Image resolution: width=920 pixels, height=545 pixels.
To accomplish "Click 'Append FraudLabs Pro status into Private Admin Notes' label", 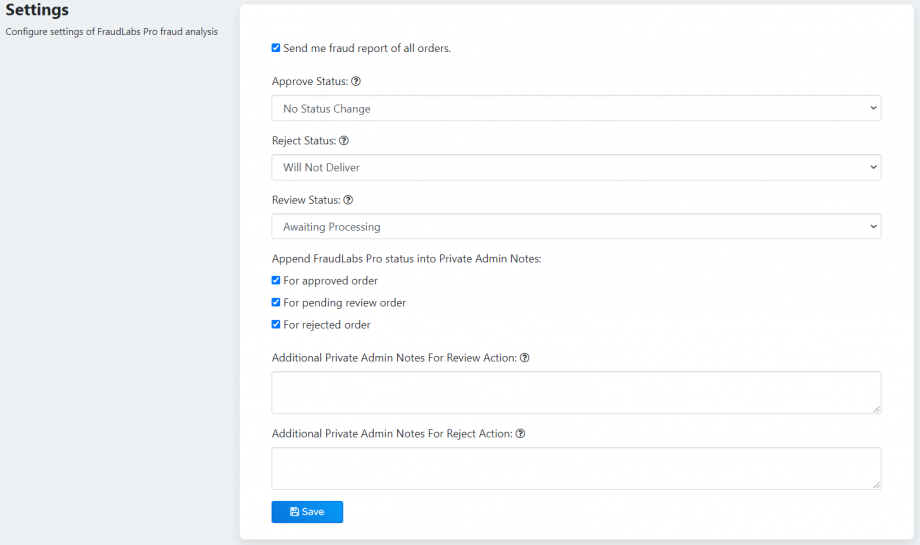I will tap(406, 259).
